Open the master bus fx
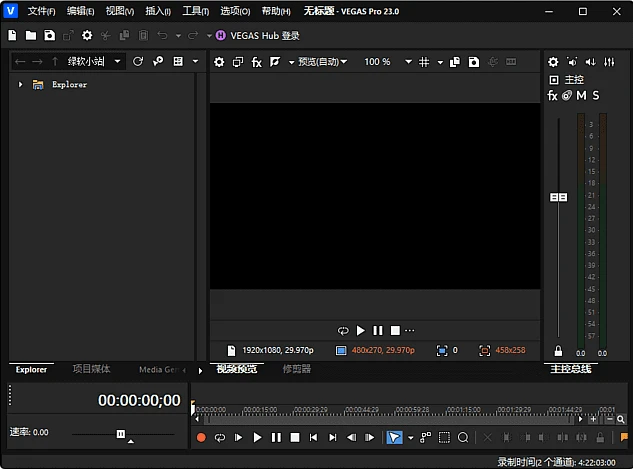Image resolution: width=633 pixels, height=469 pixels. [x=552, y=96]
